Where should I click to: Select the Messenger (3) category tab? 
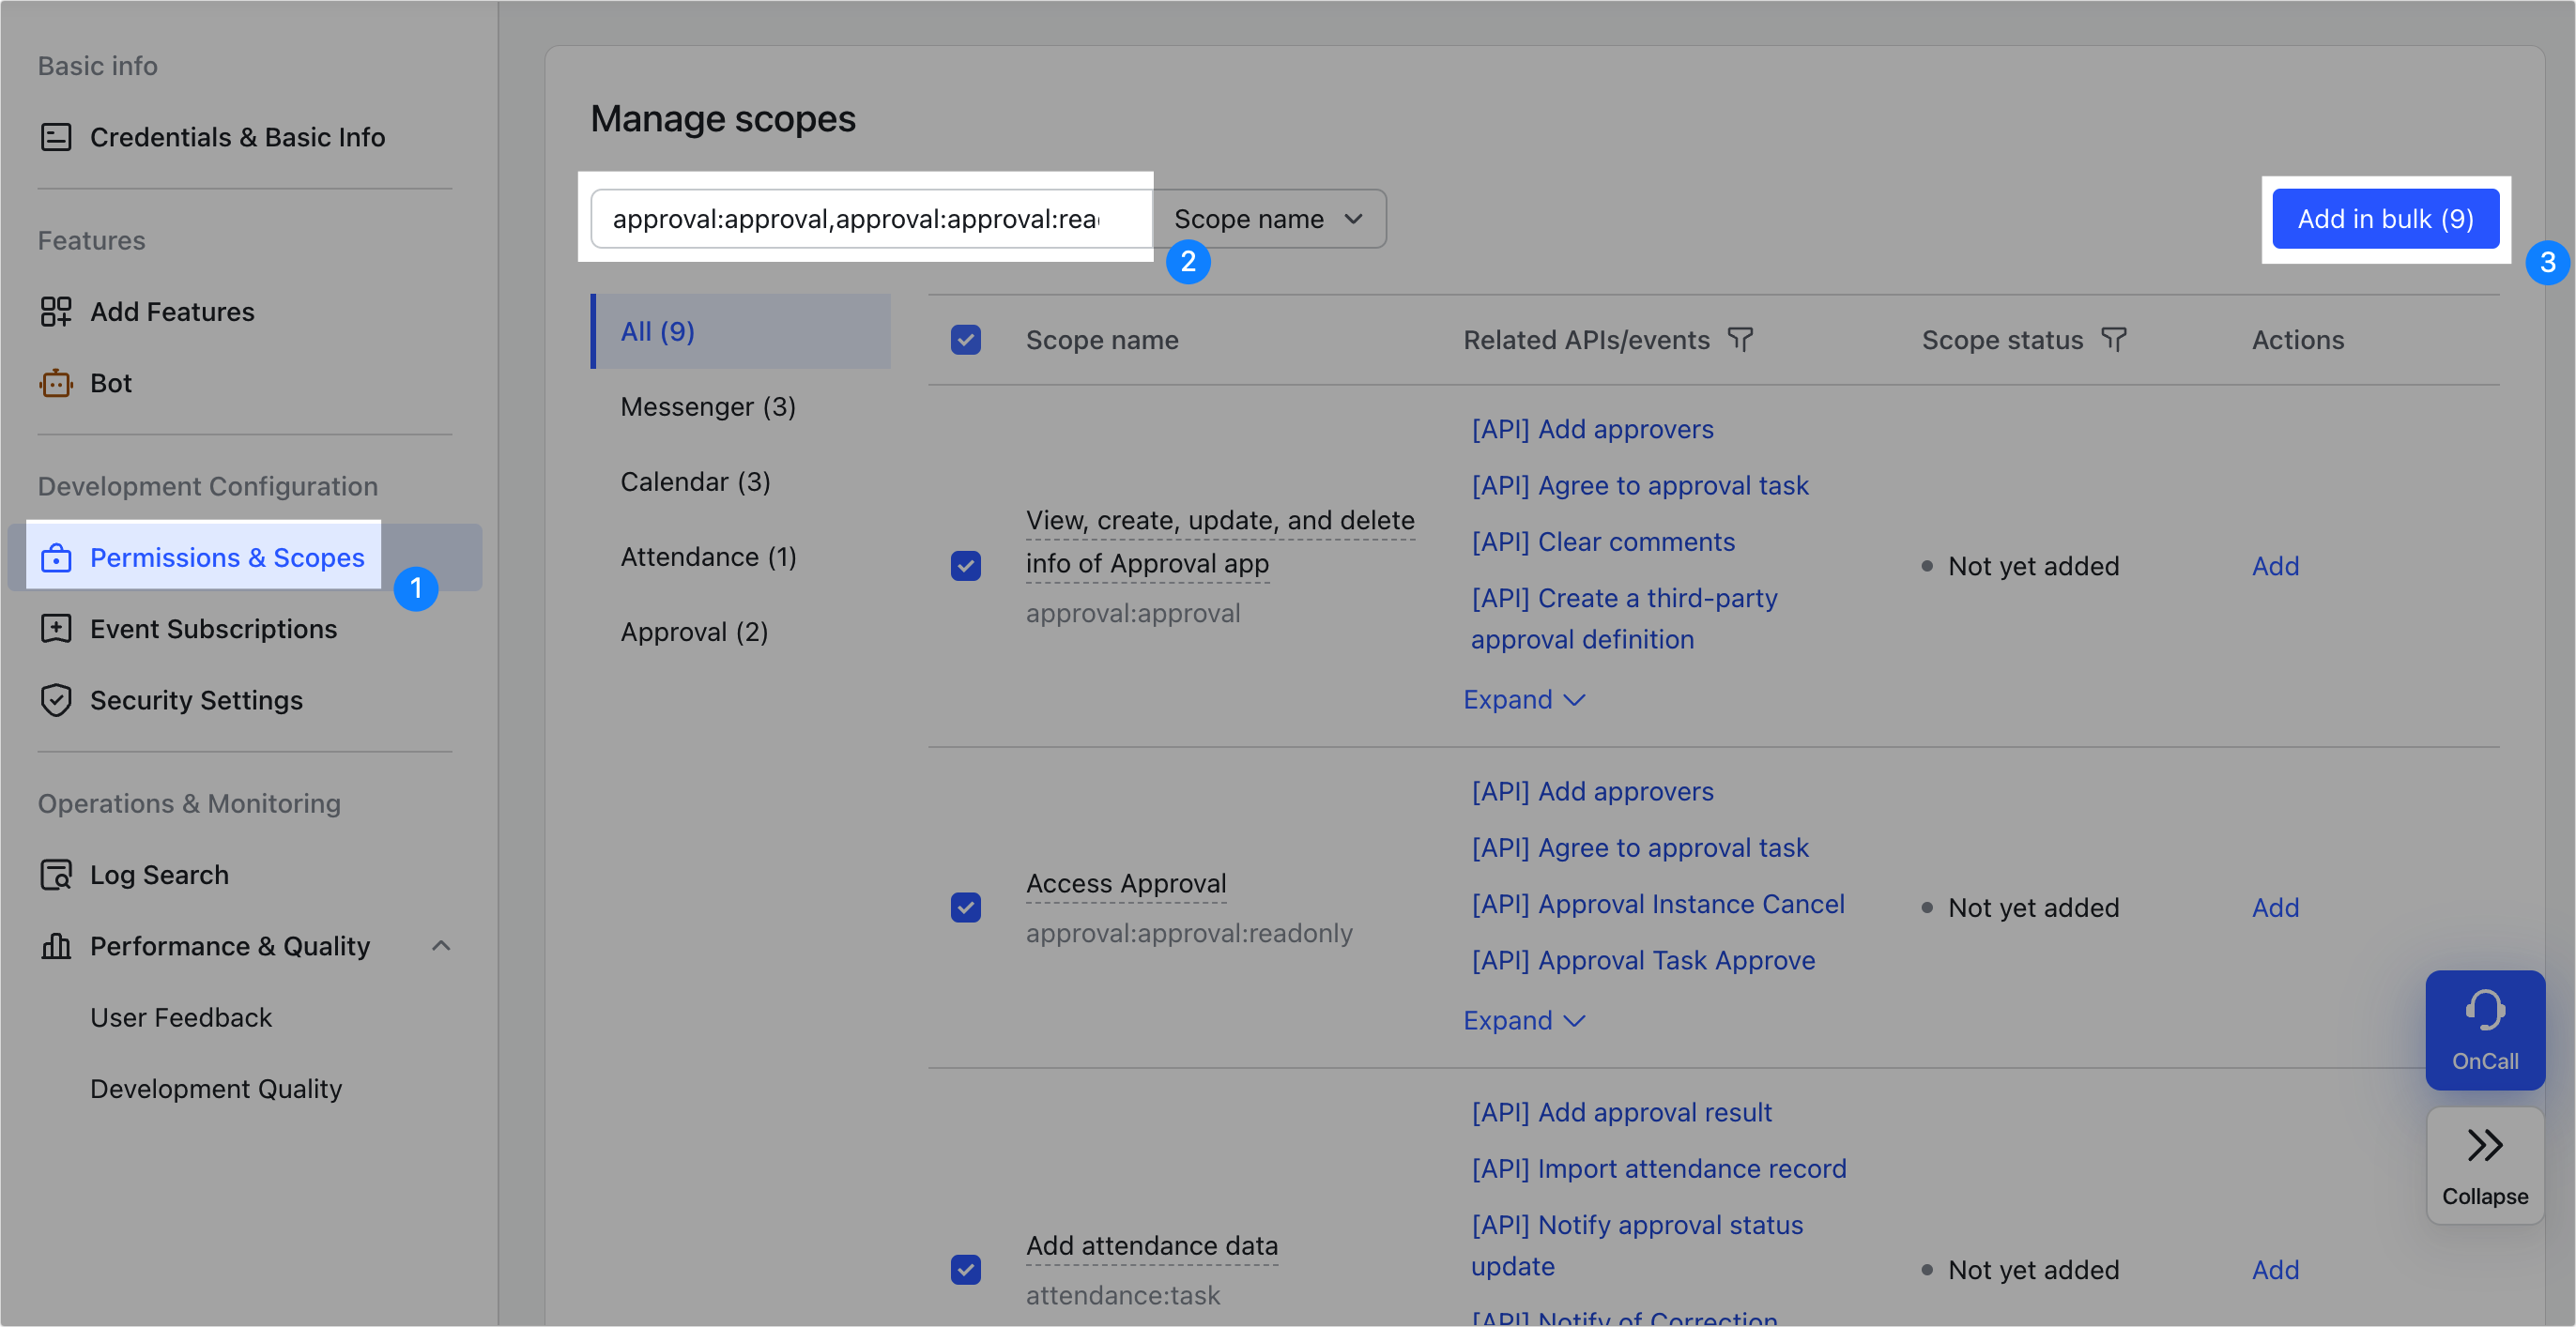pyautogui.click(x=708, y=407)
